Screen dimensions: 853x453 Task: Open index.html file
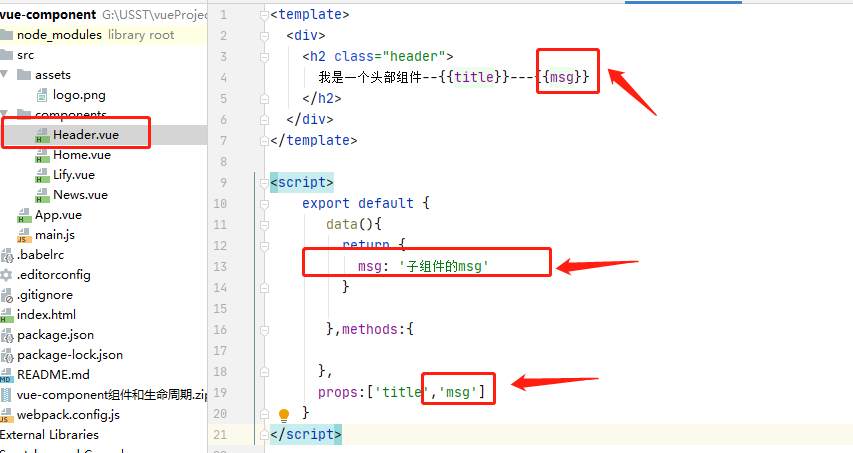pyautogui.click(x=46, y=315)
